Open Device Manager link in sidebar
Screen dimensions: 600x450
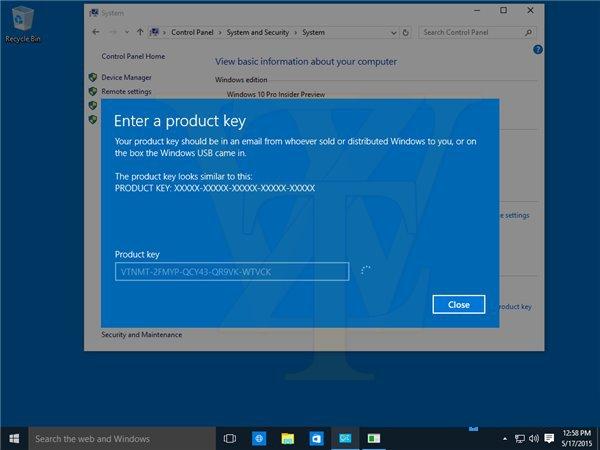[x=126, y=77]
